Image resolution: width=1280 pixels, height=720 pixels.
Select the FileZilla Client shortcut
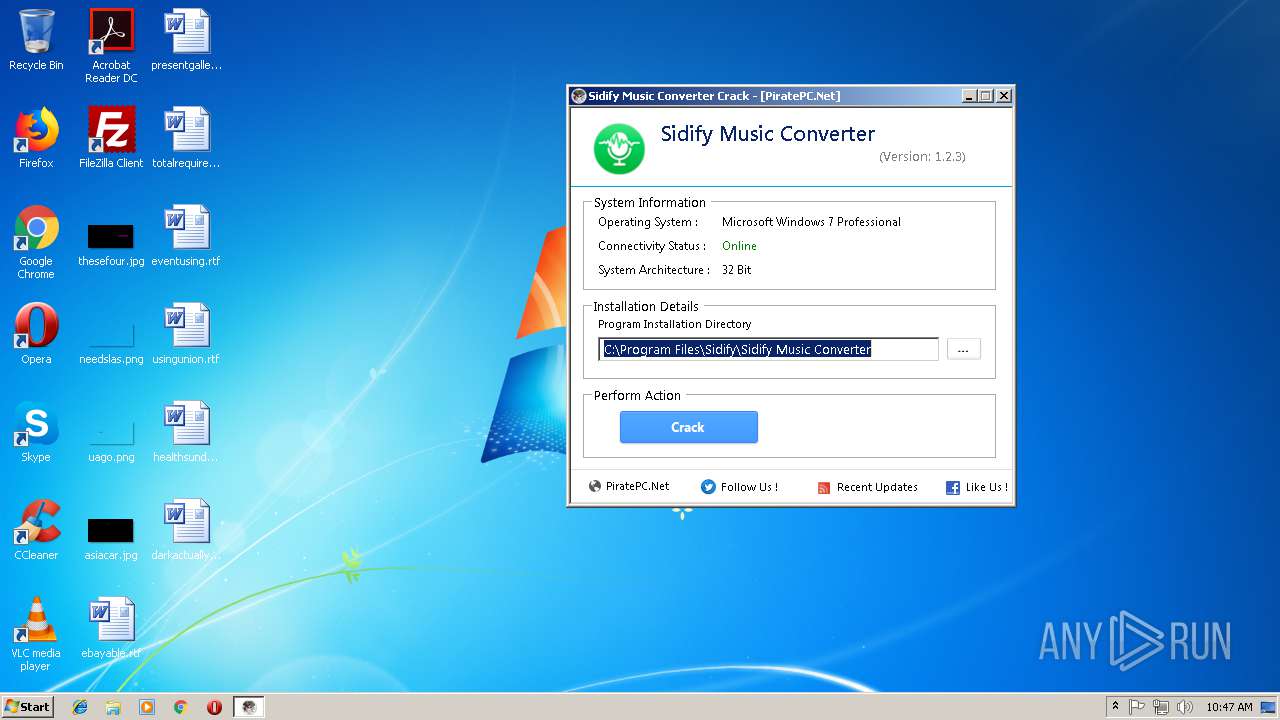(111, 138)
